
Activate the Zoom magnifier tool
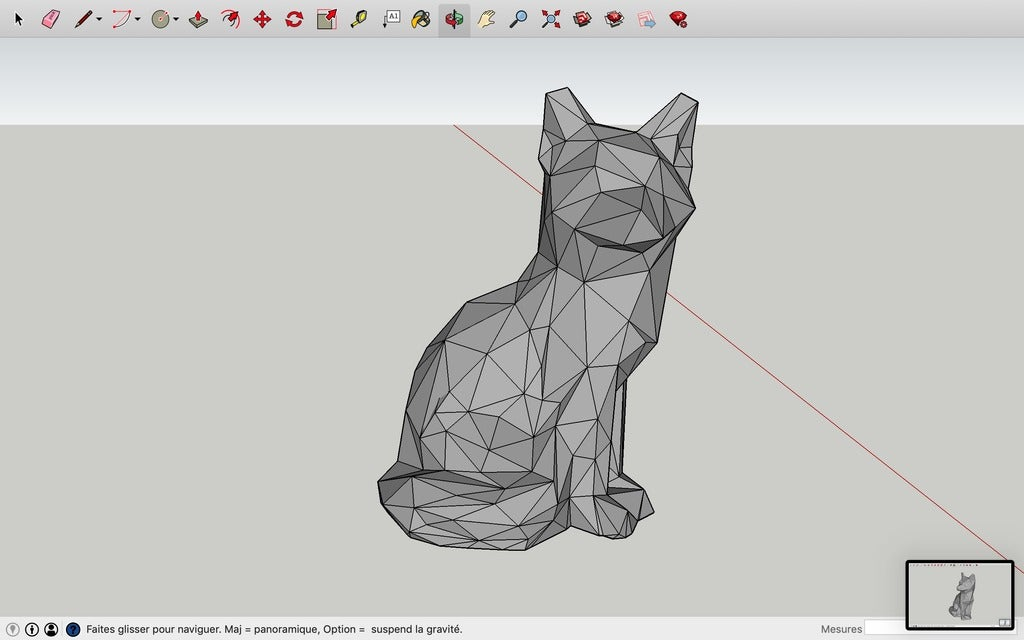click(517, 18)
